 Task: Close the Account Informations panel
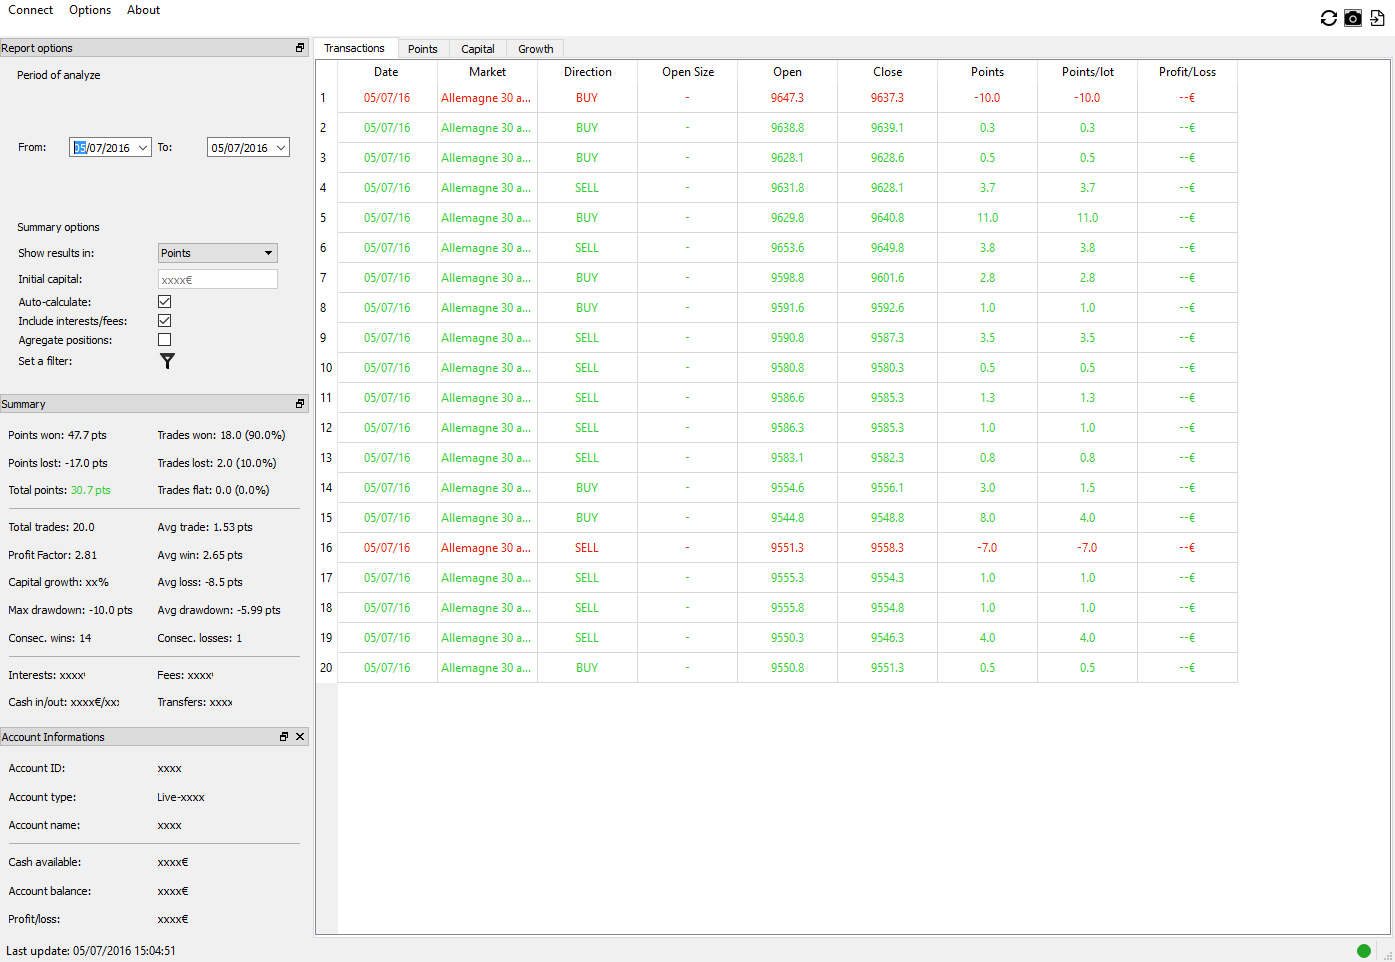coord(300,737)
